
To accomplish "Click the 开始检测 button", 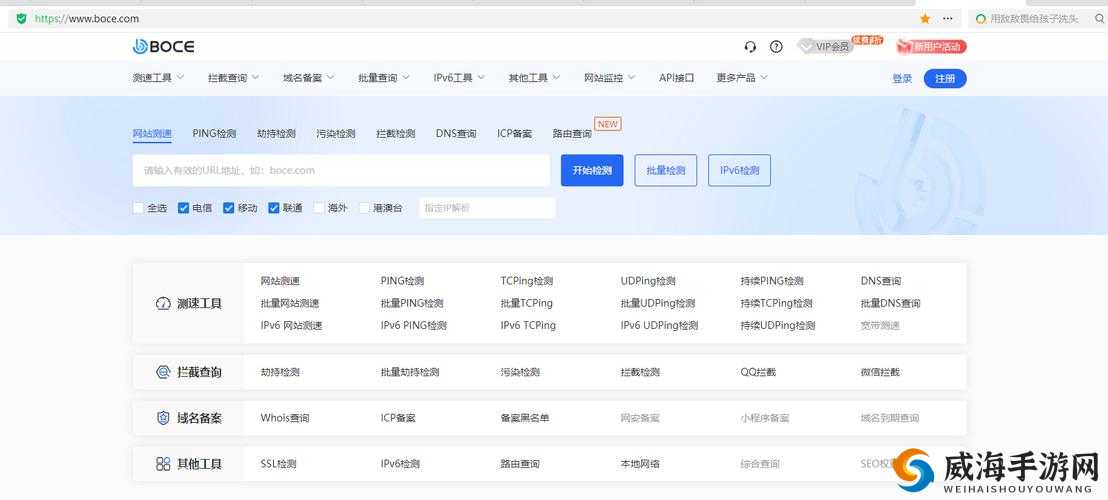I will pos(592,170).
